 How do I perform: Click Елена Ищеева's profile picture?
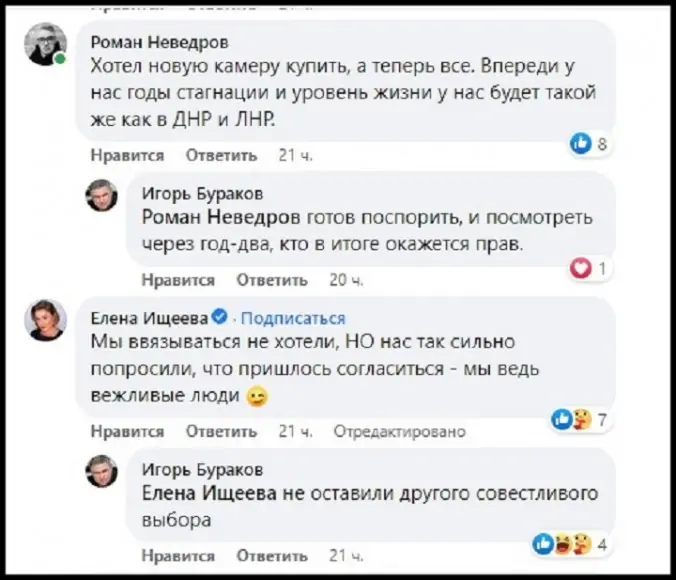click(45, 320)
